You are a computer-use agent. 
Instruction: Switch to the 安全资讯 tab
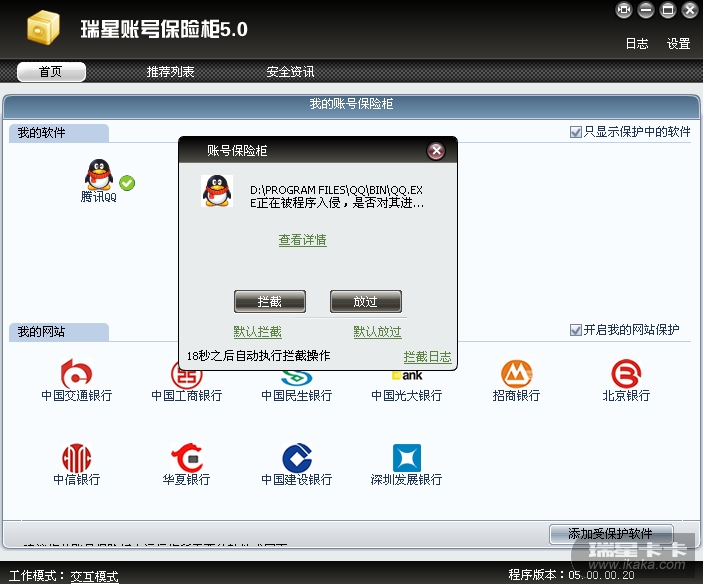pyautogui.click(x=290, y=72)
